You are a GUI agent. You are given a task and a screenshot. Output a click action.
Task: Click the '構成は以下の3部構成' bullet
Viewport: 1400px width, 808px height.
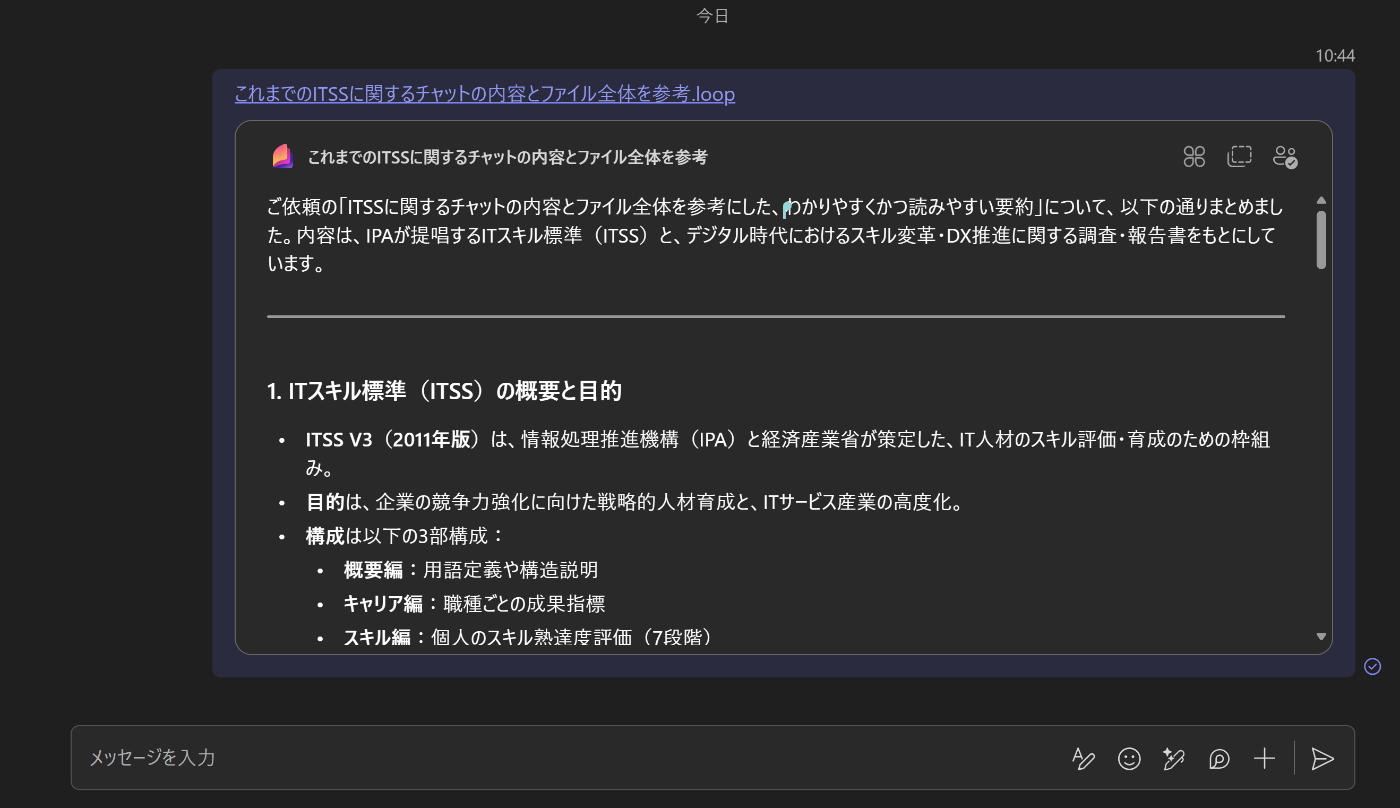pyautogui.click(x=406, y=536)
